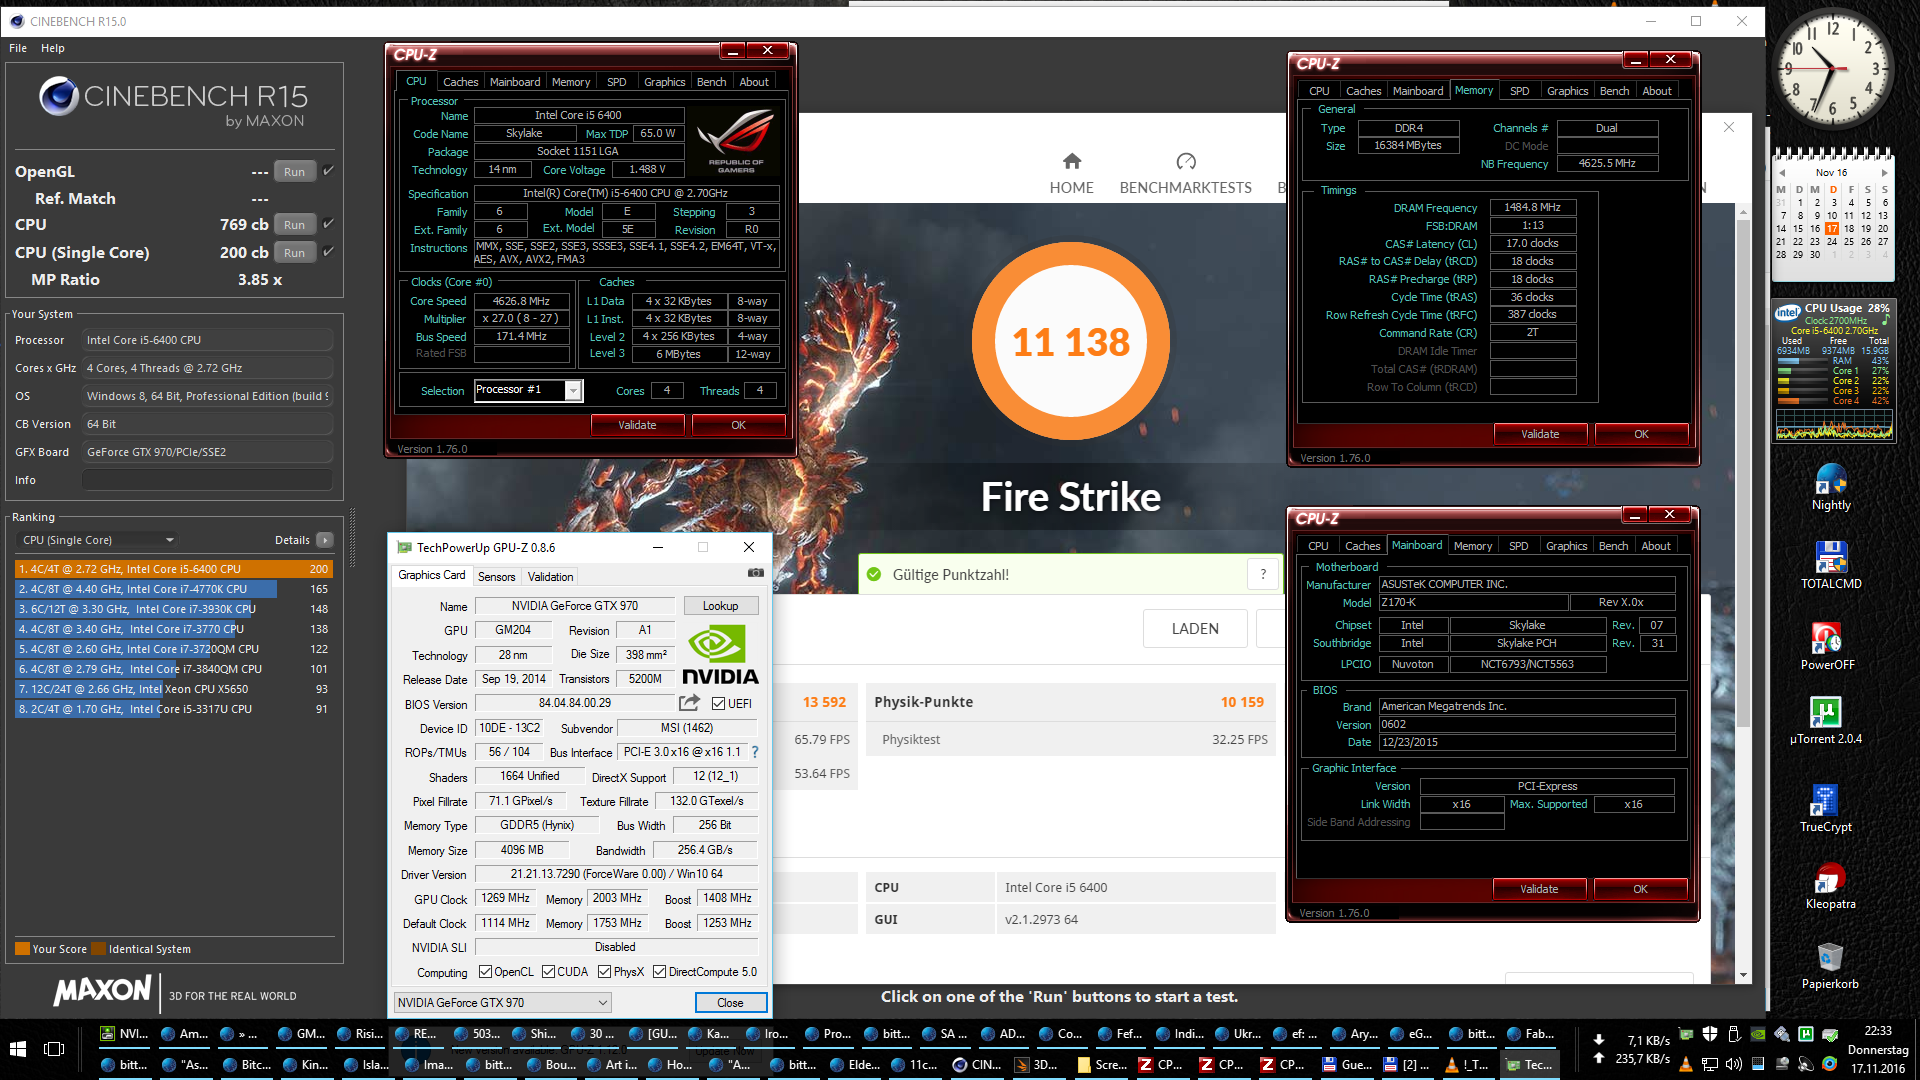This screenshot has height=1080, width=1920.
Task: Toggle the CPU test checkbox in Cinebench
Action: (x=328, y=224)
